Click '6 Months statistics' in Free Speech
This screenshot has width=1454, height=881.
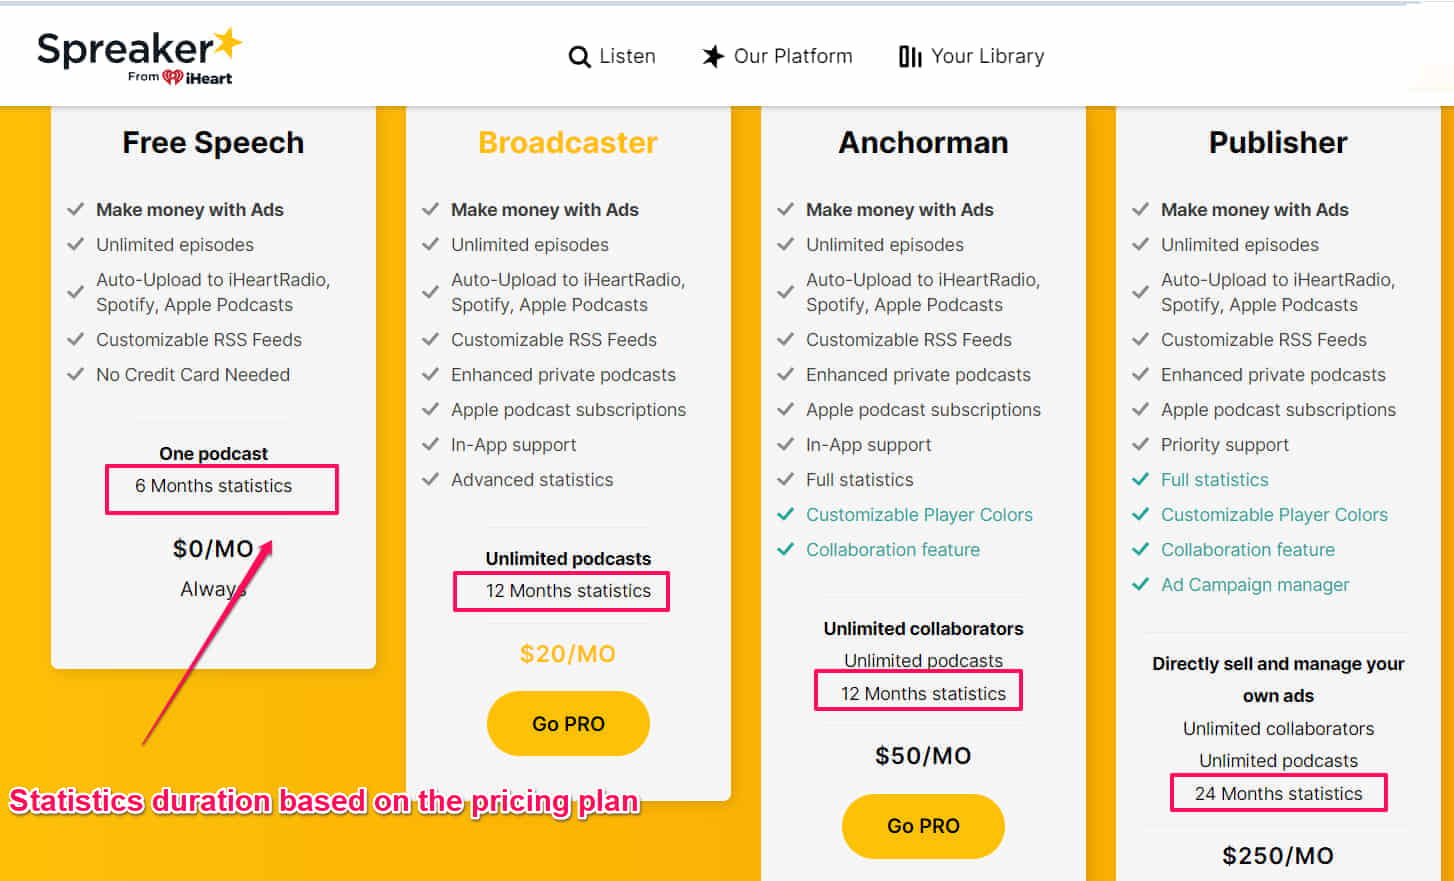[214, 486]
